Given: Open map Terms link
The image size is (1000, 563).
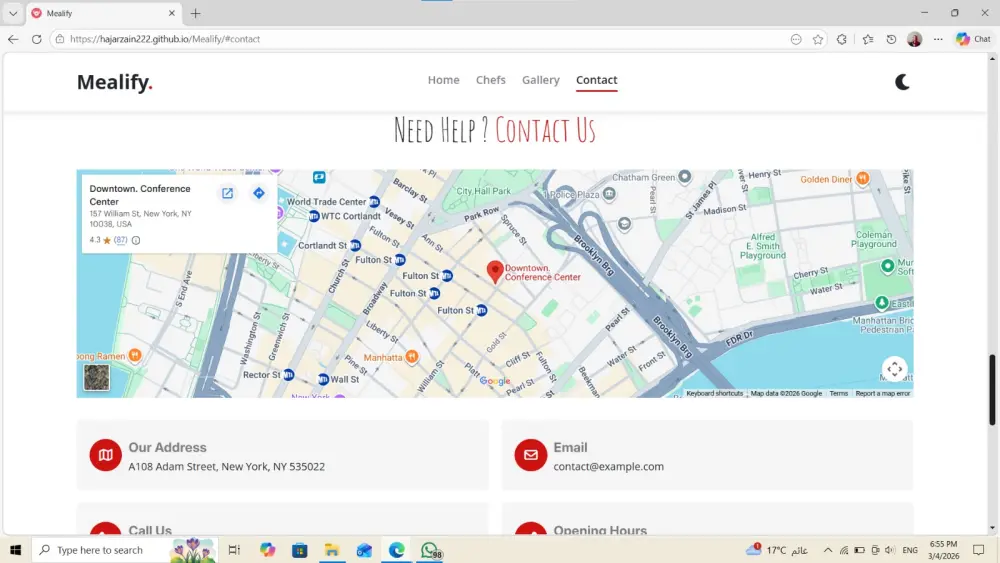Looking at the screenshot, I should [839, 393].
